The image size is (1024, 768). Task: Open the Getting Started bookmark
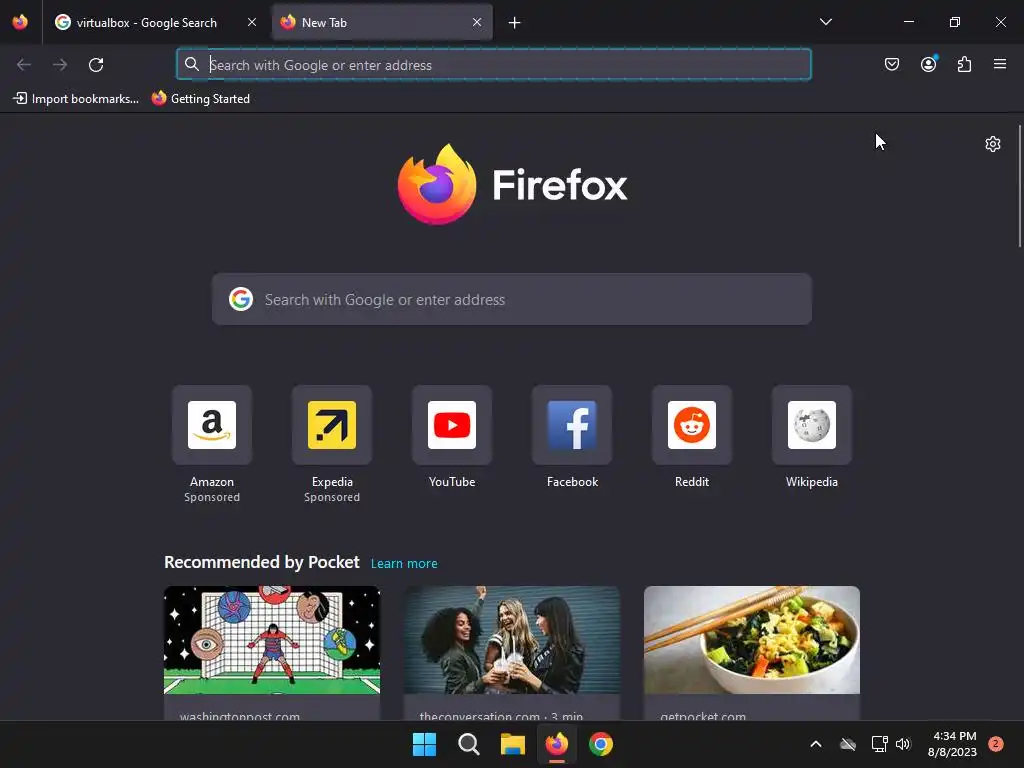(x=201, y=99)
